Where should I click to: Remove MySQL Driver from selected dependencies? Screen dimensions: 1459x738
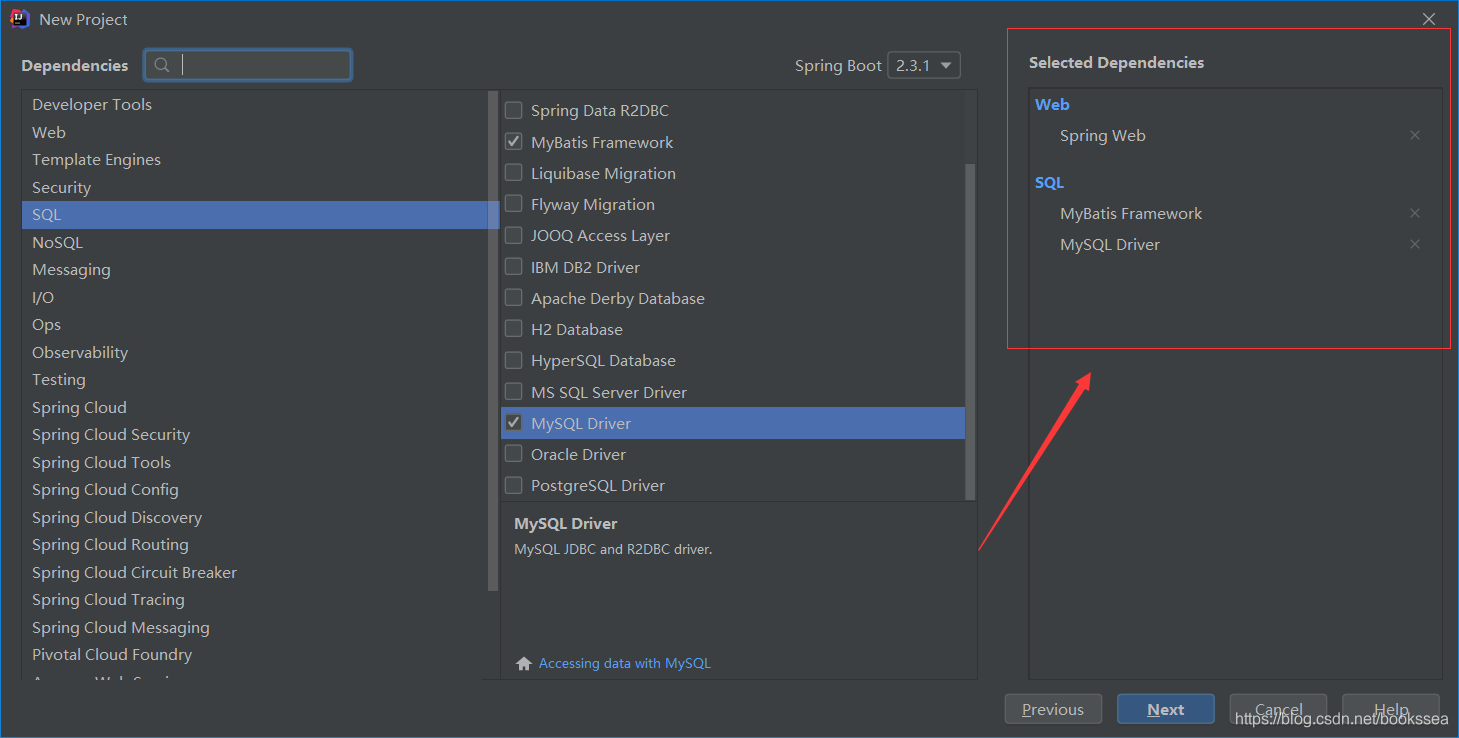click(x=1415, y=244)
